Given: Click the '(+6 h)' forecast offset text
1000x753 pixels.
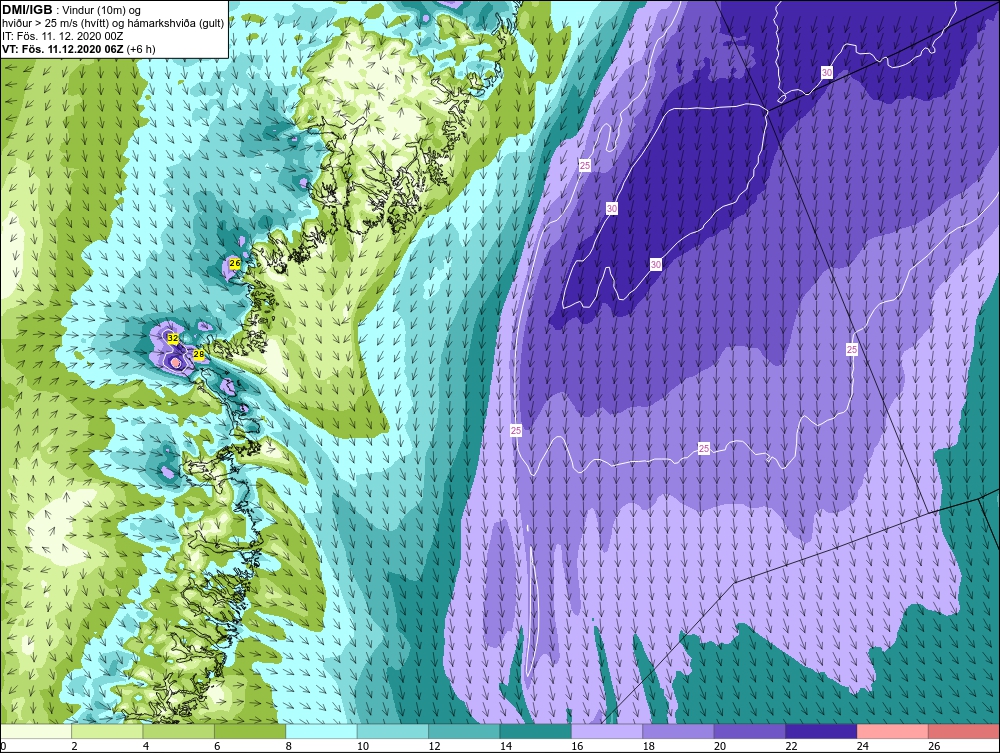Looking at the screenshot, I should [x=141, y=49].
